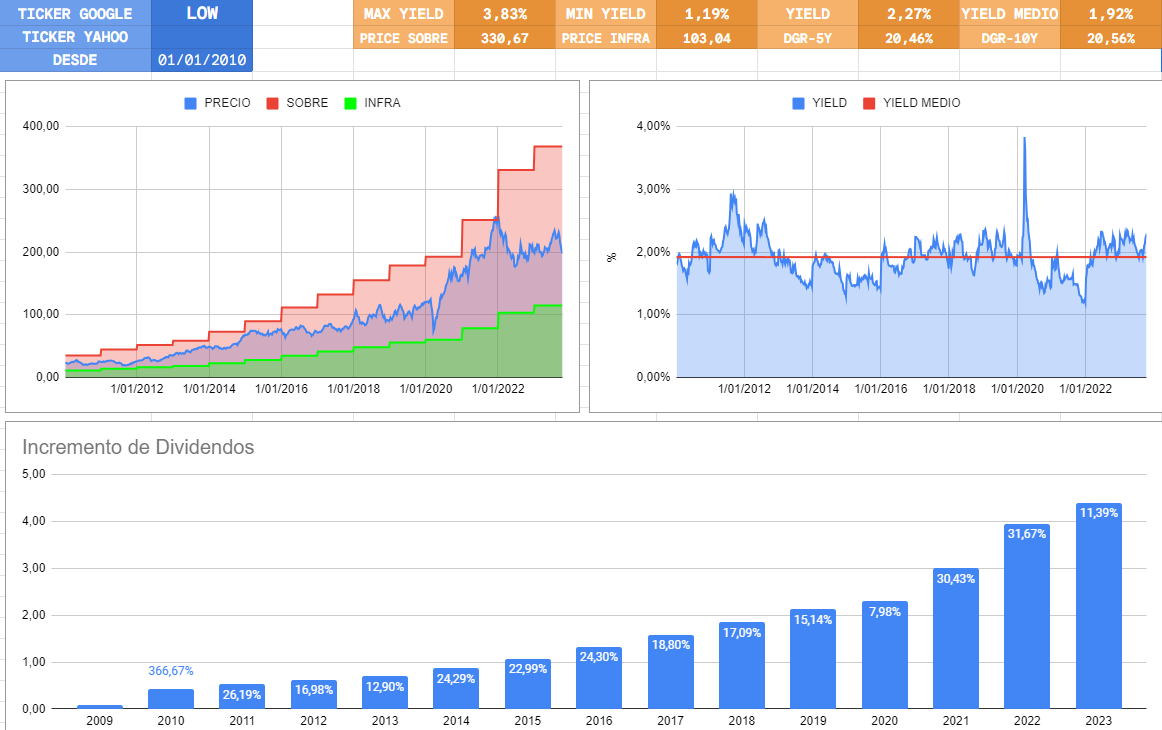1162x730 pixels.
Task: Select the 2010 bar showing 366,67%
Action: click(x=170, y=700)
